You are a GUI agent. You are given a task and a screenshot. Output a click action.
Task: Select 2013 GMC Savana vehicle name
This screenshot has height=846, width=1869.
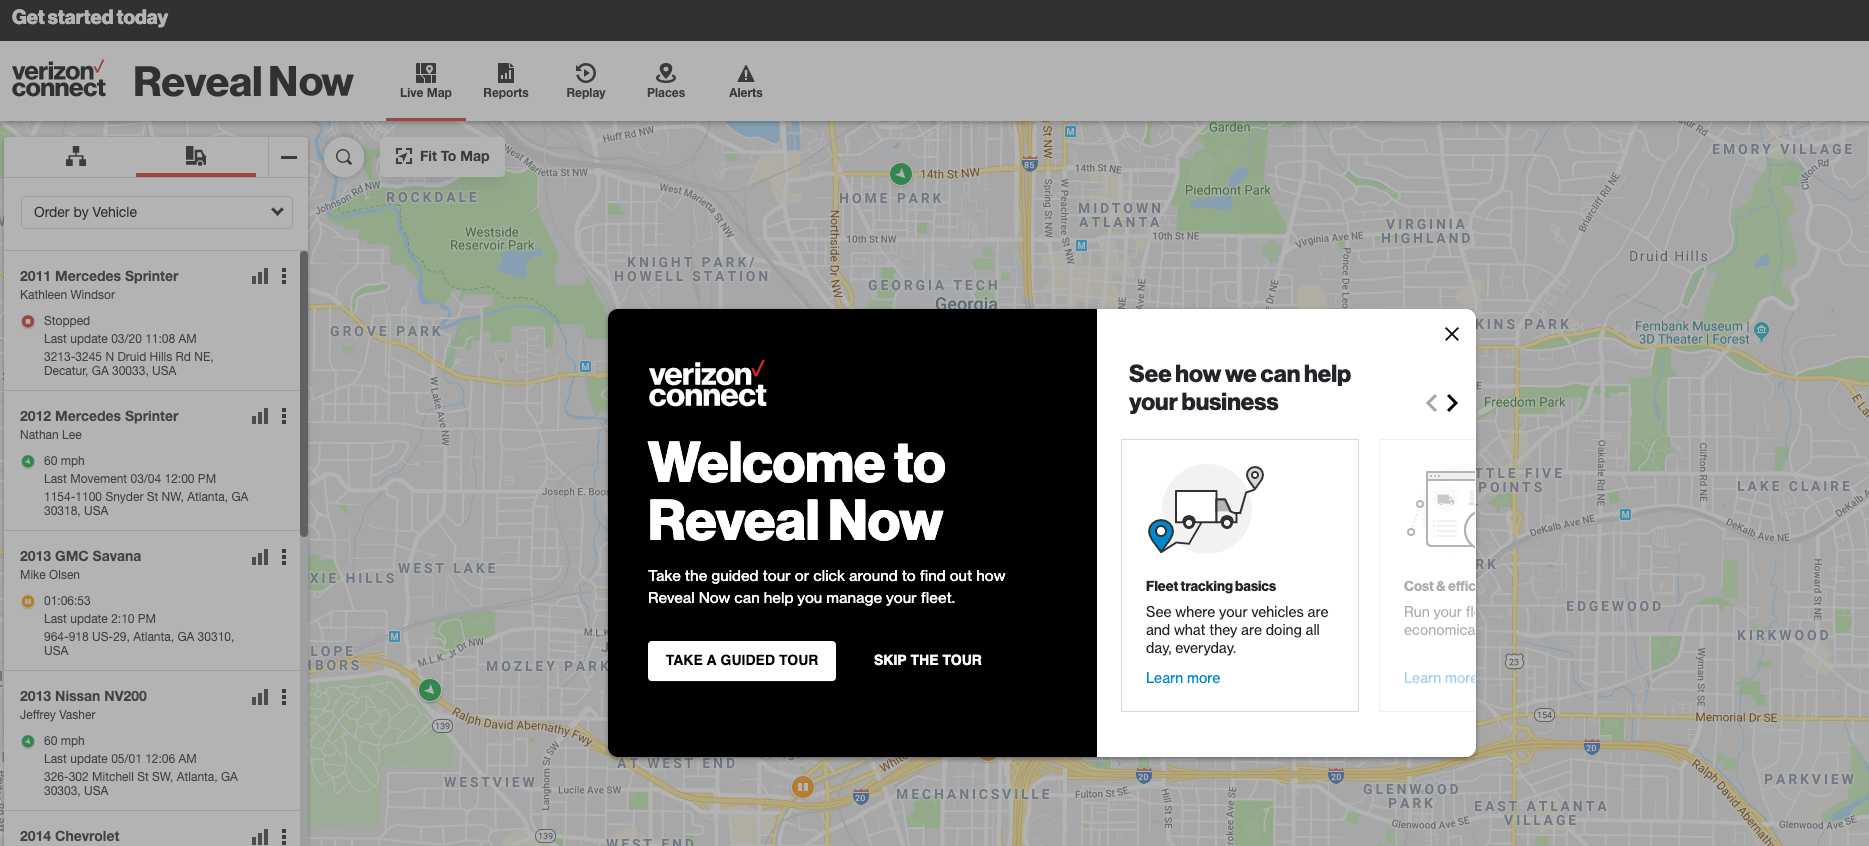[80, 556]
